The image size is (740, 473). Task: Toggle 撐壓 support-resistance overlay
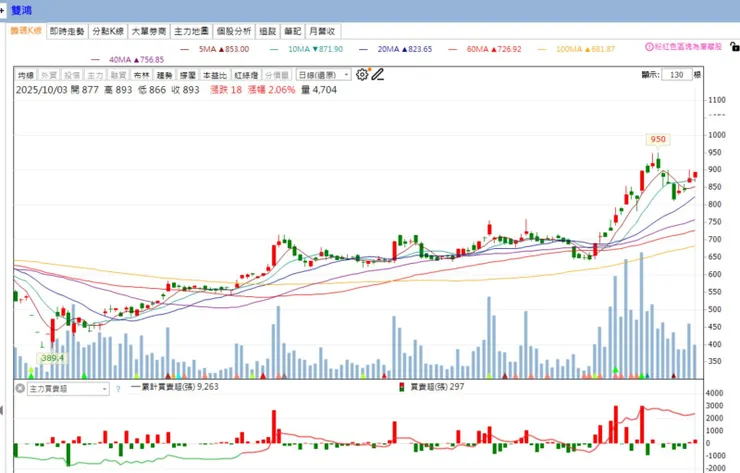187,75
